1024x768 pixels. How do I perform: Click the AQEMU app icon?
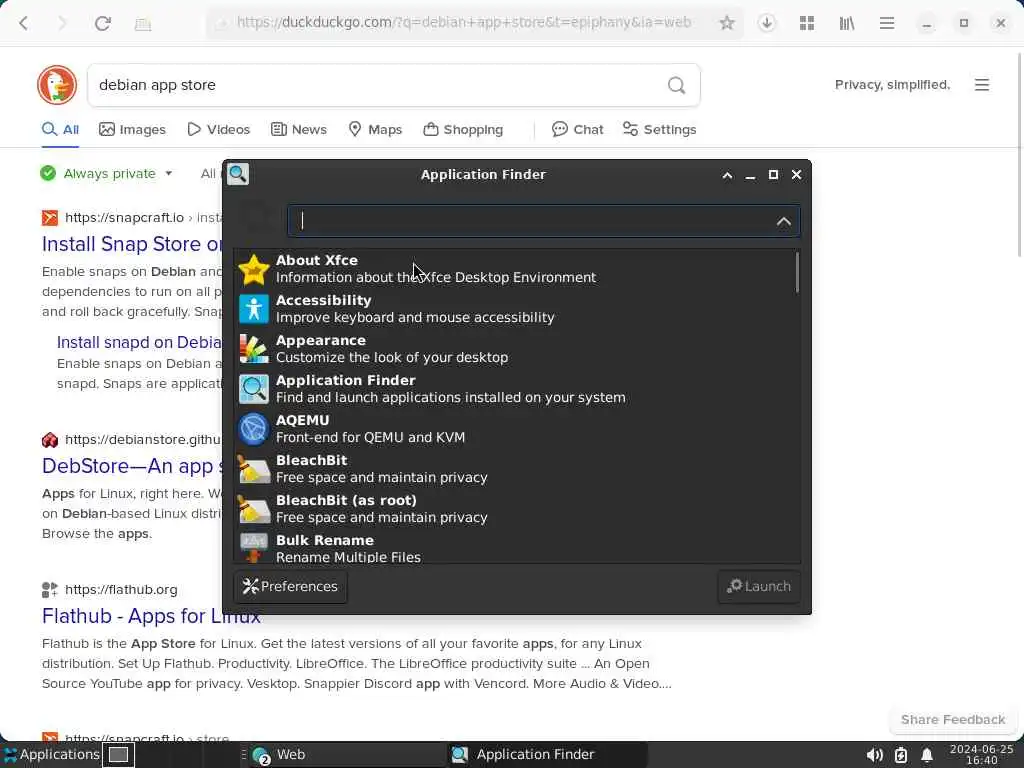[x=253, y=428]
